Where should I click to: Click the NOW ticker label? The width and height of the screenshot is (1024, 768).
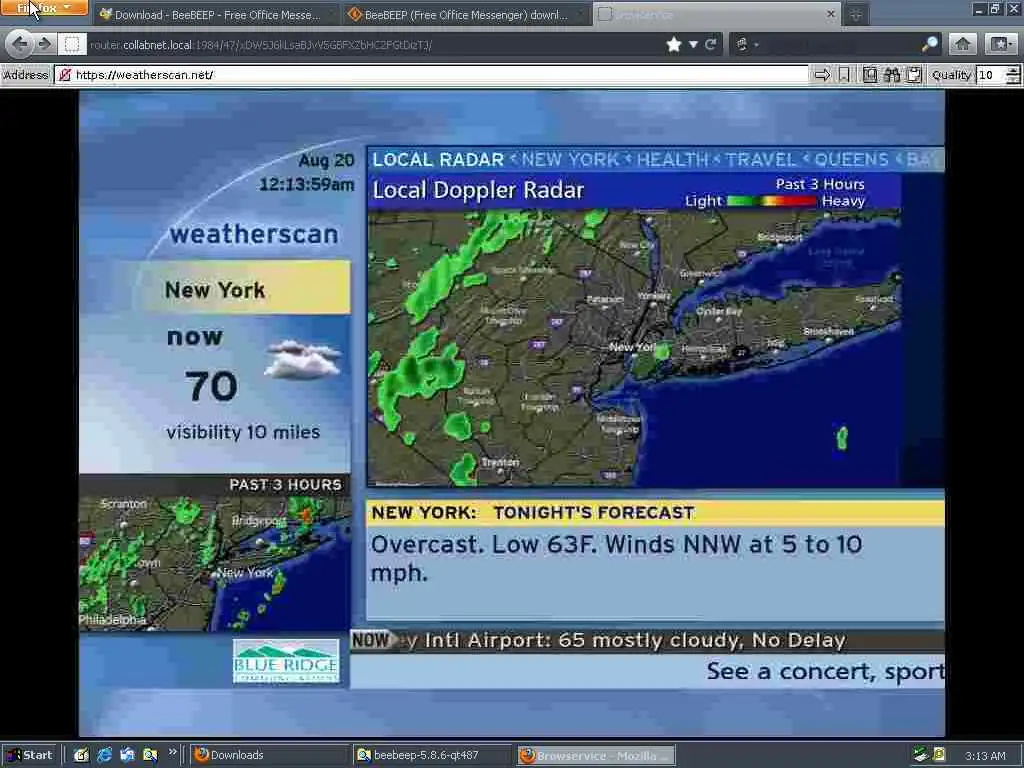click(371, 640)
